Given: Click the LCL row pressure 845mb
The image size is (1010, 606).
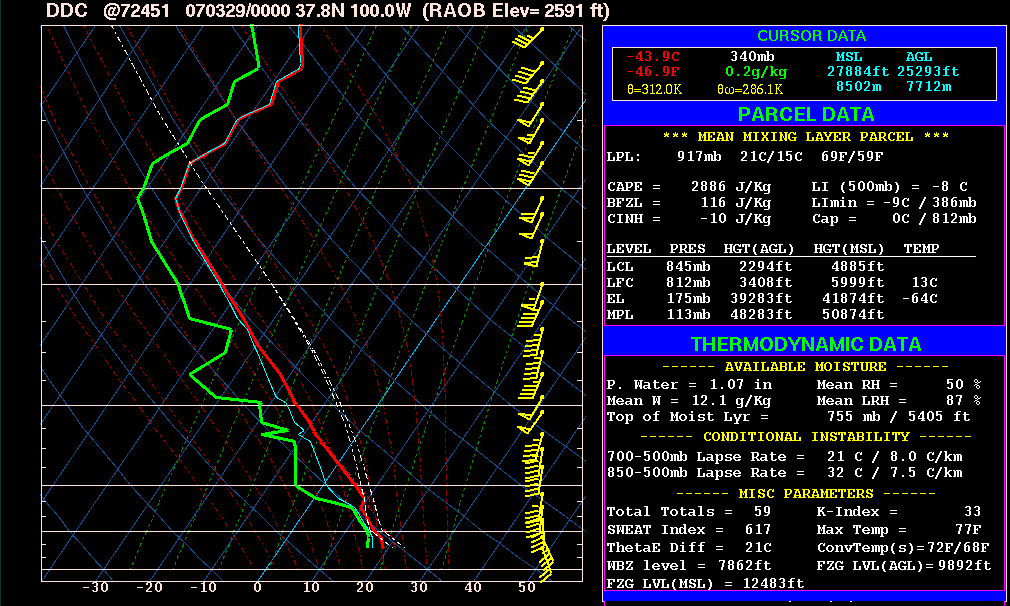Looking at the screenshot, I should pos(688,267).
